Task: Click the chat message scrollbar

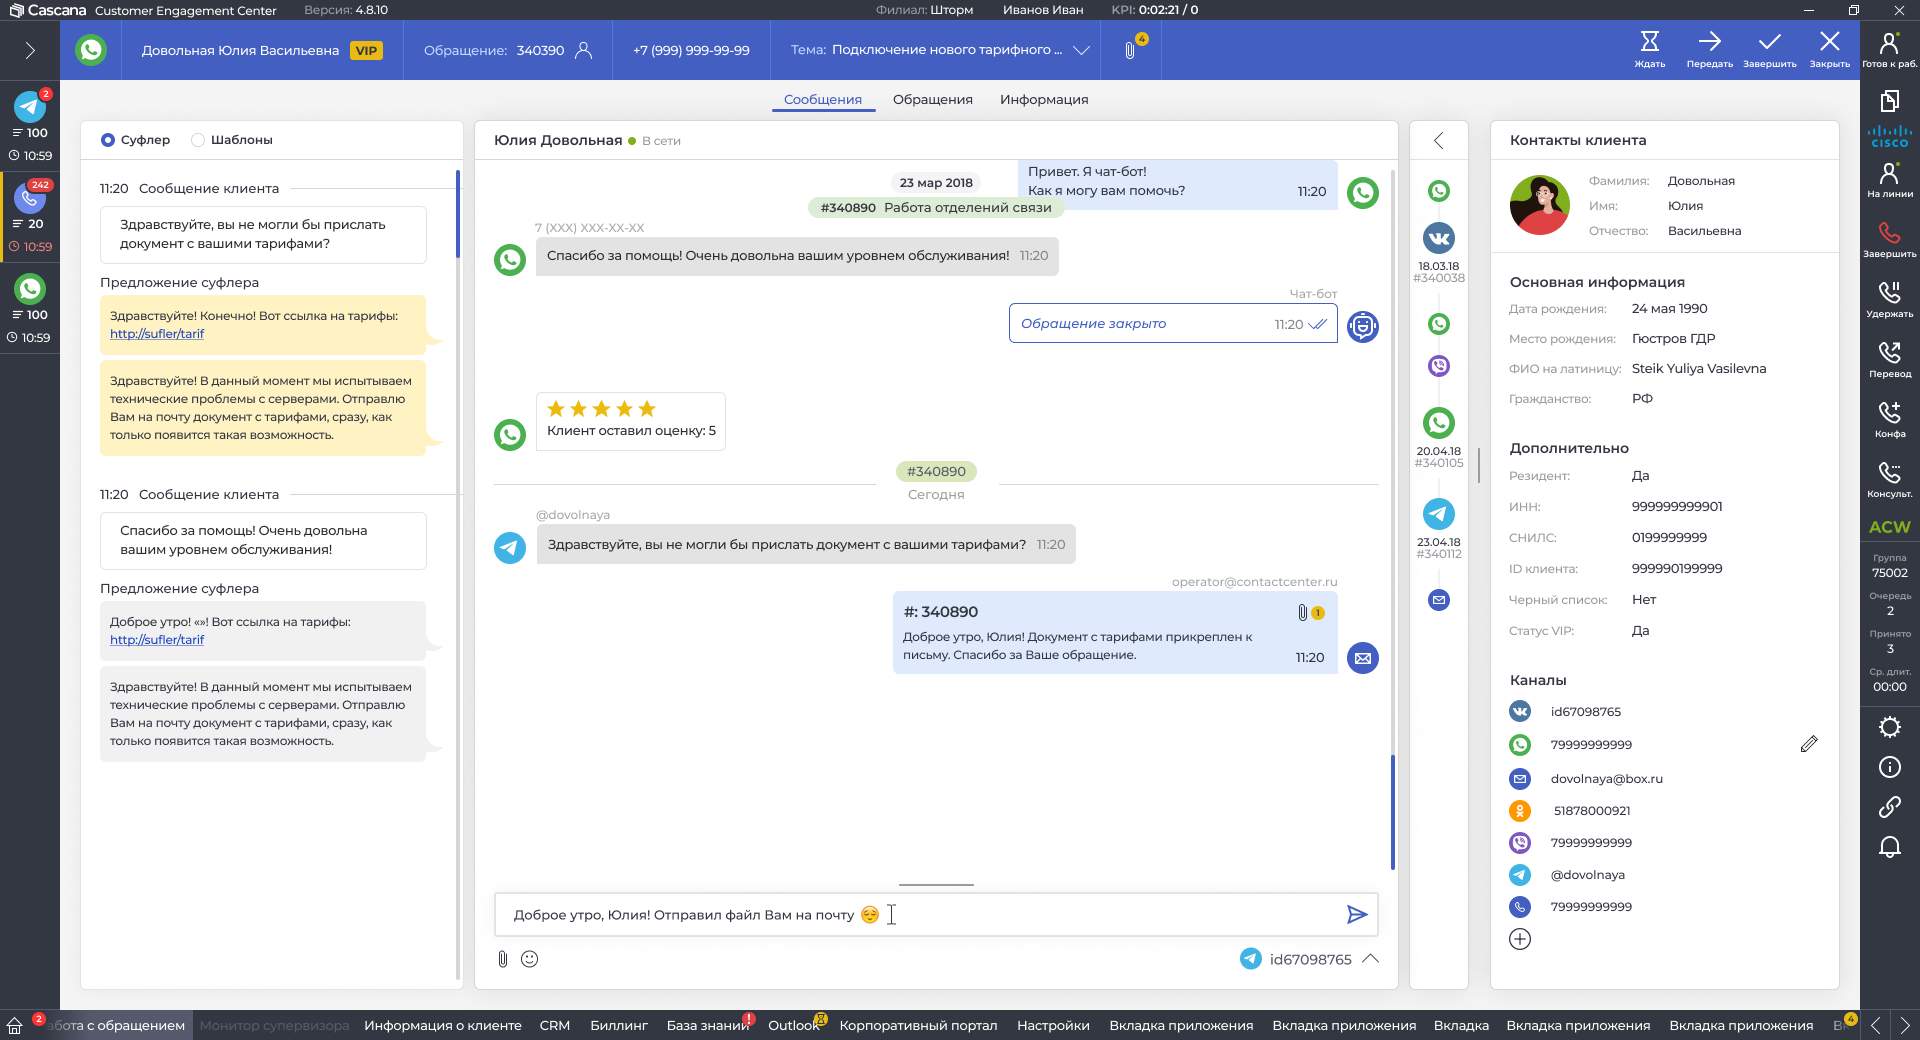Action: coord(1392,810)
